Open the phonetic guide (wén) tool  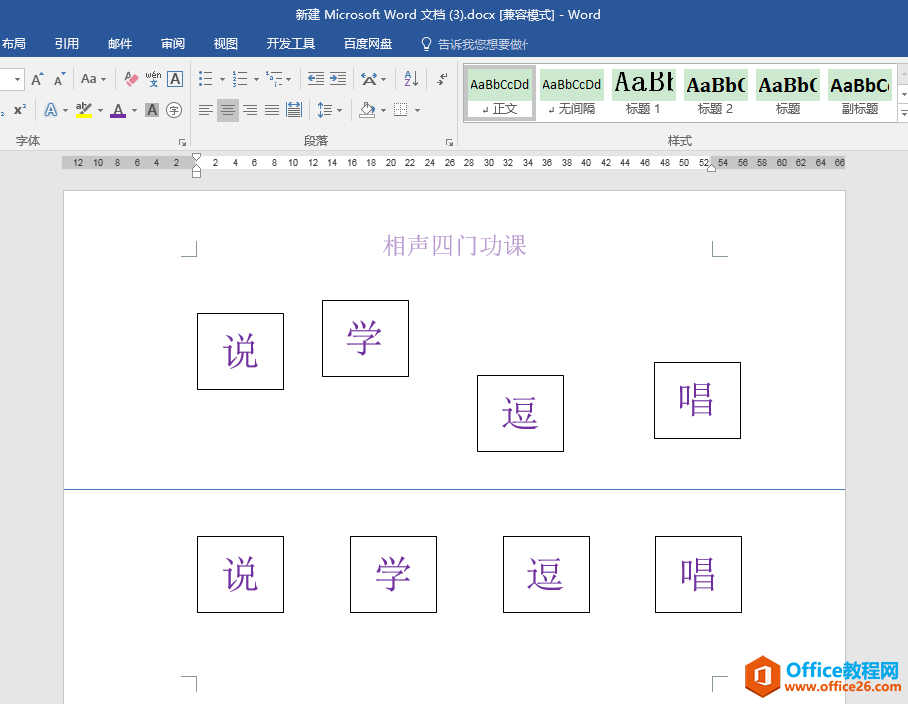[153, 79]
